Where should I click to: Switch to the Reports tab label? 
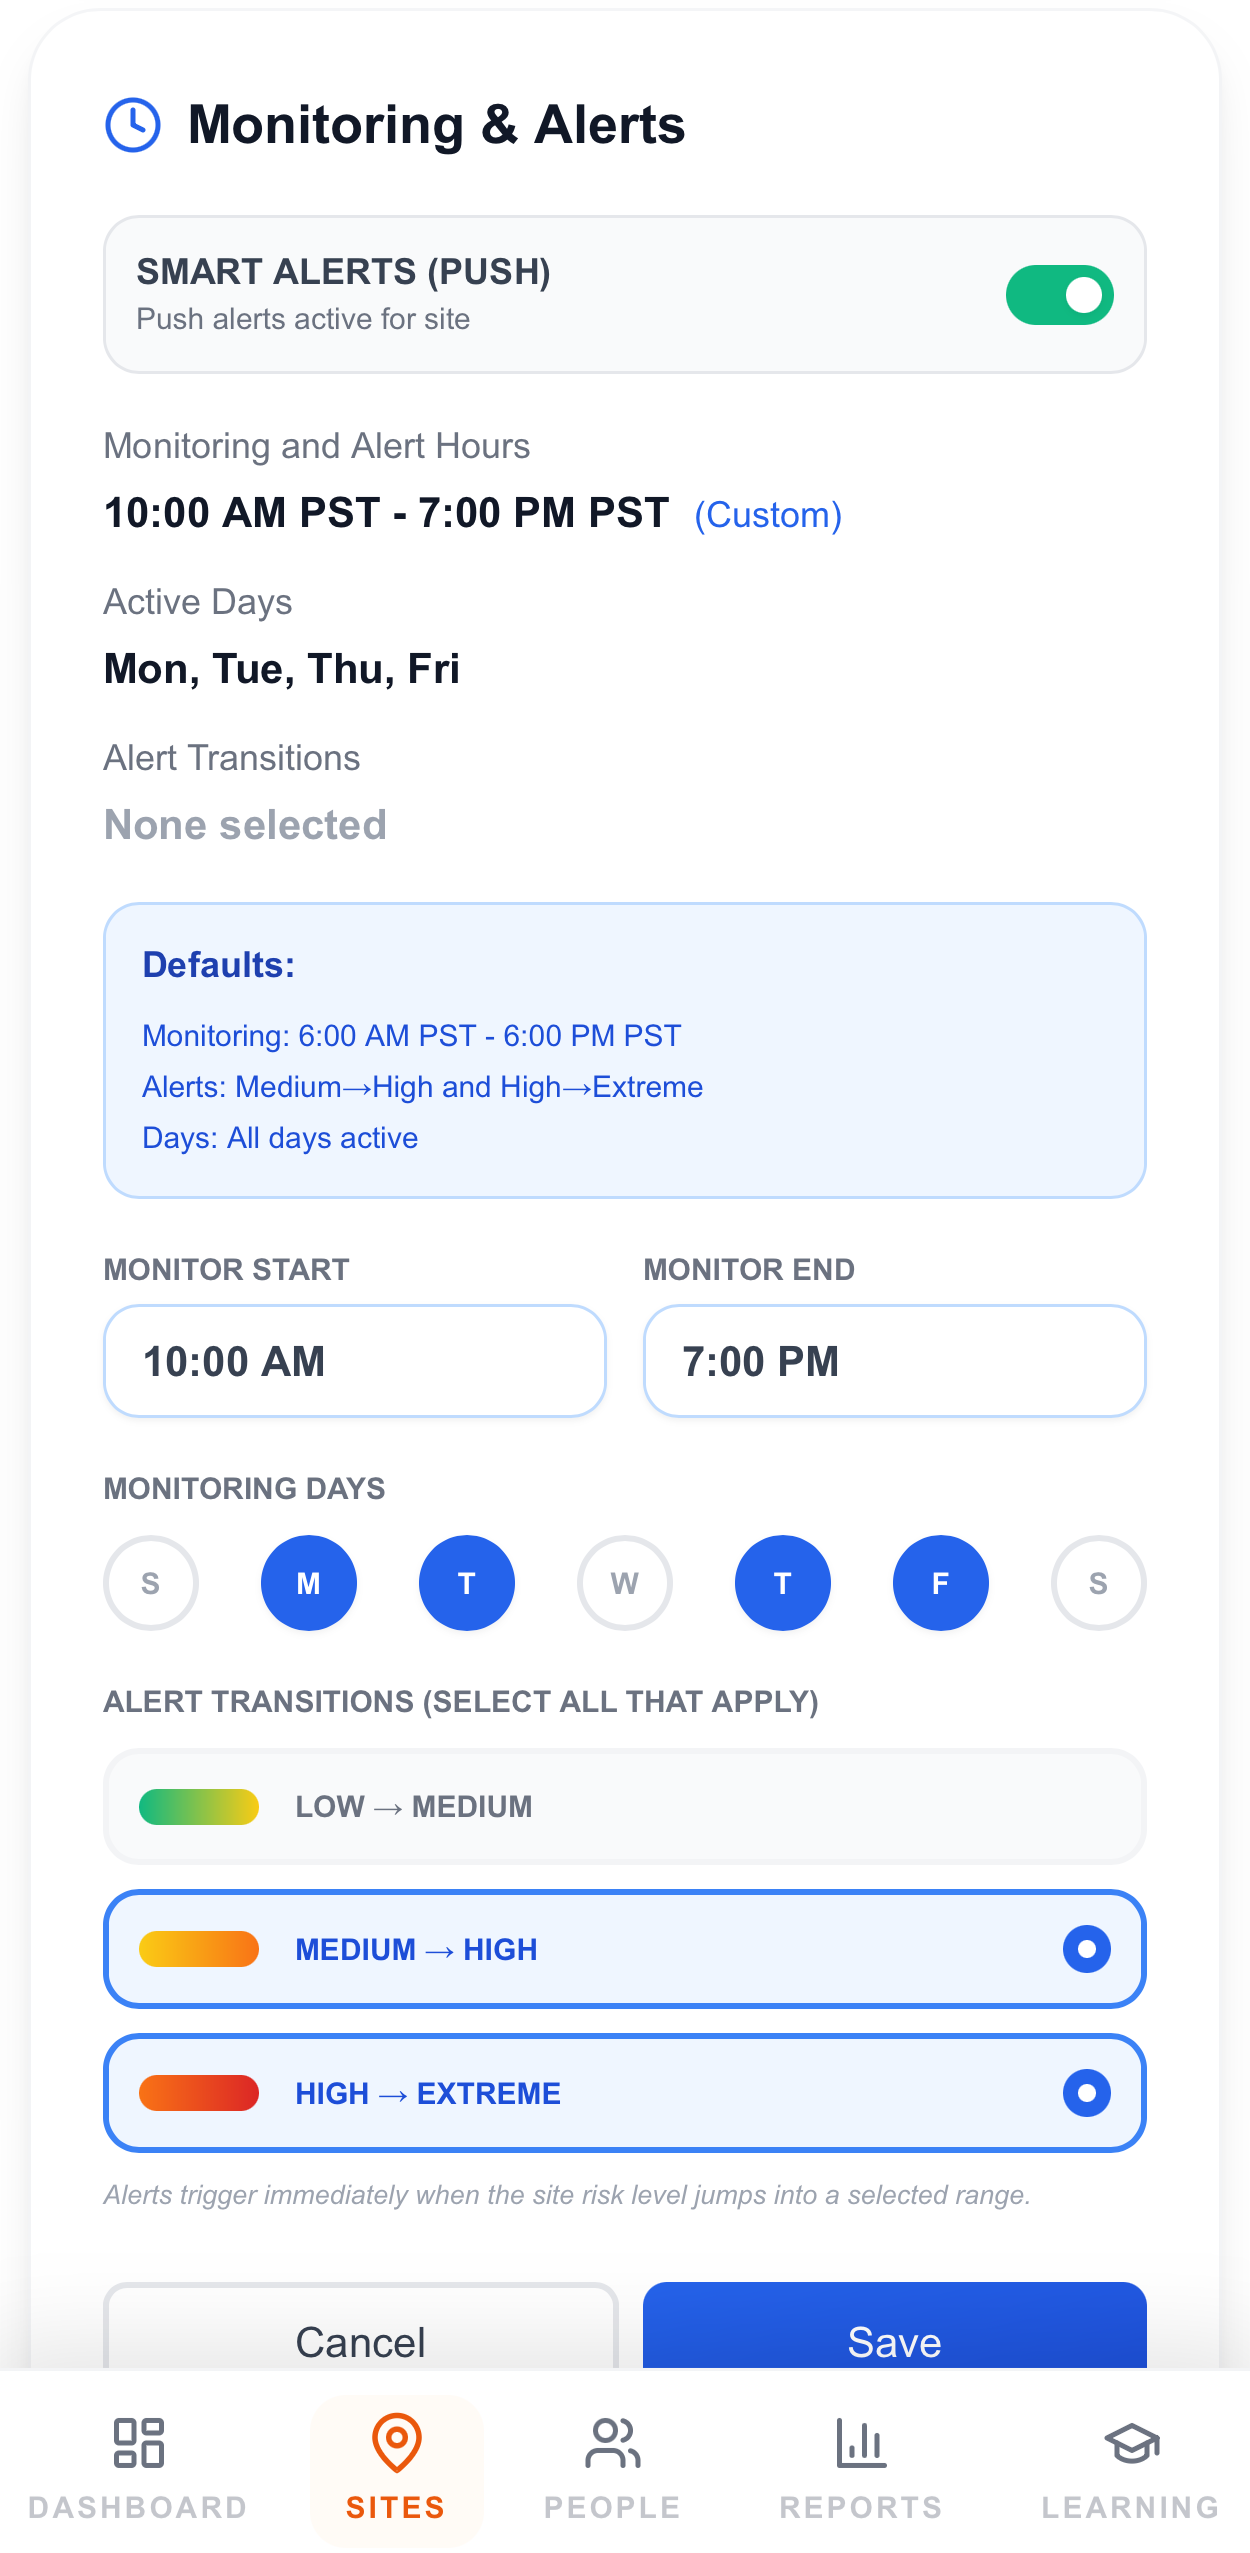click(x=861, y=2508)
